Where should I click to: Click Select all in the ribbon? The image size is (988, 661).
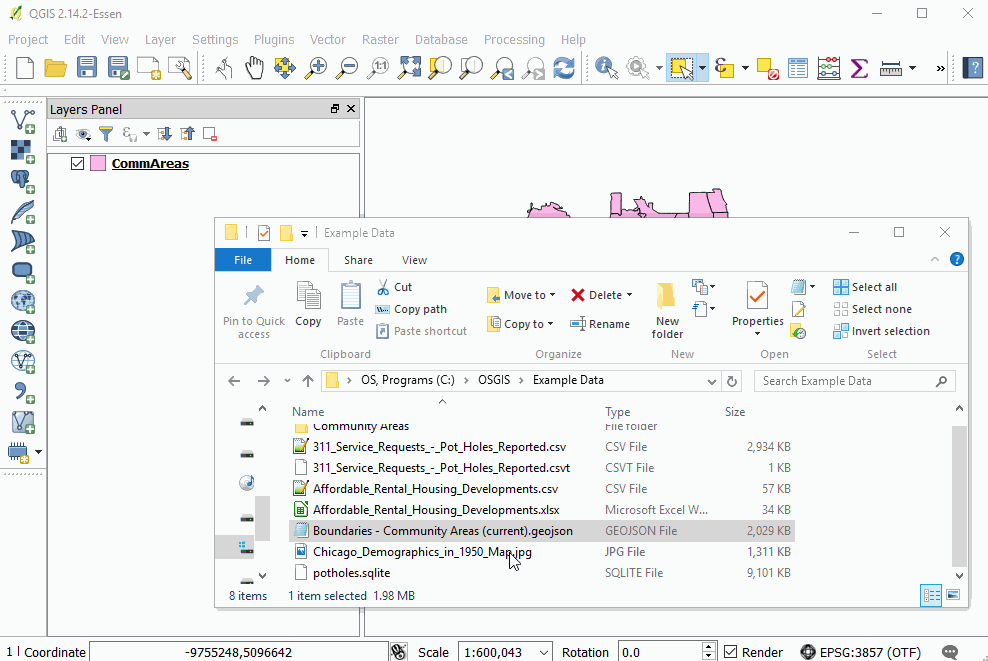(865, 287)
